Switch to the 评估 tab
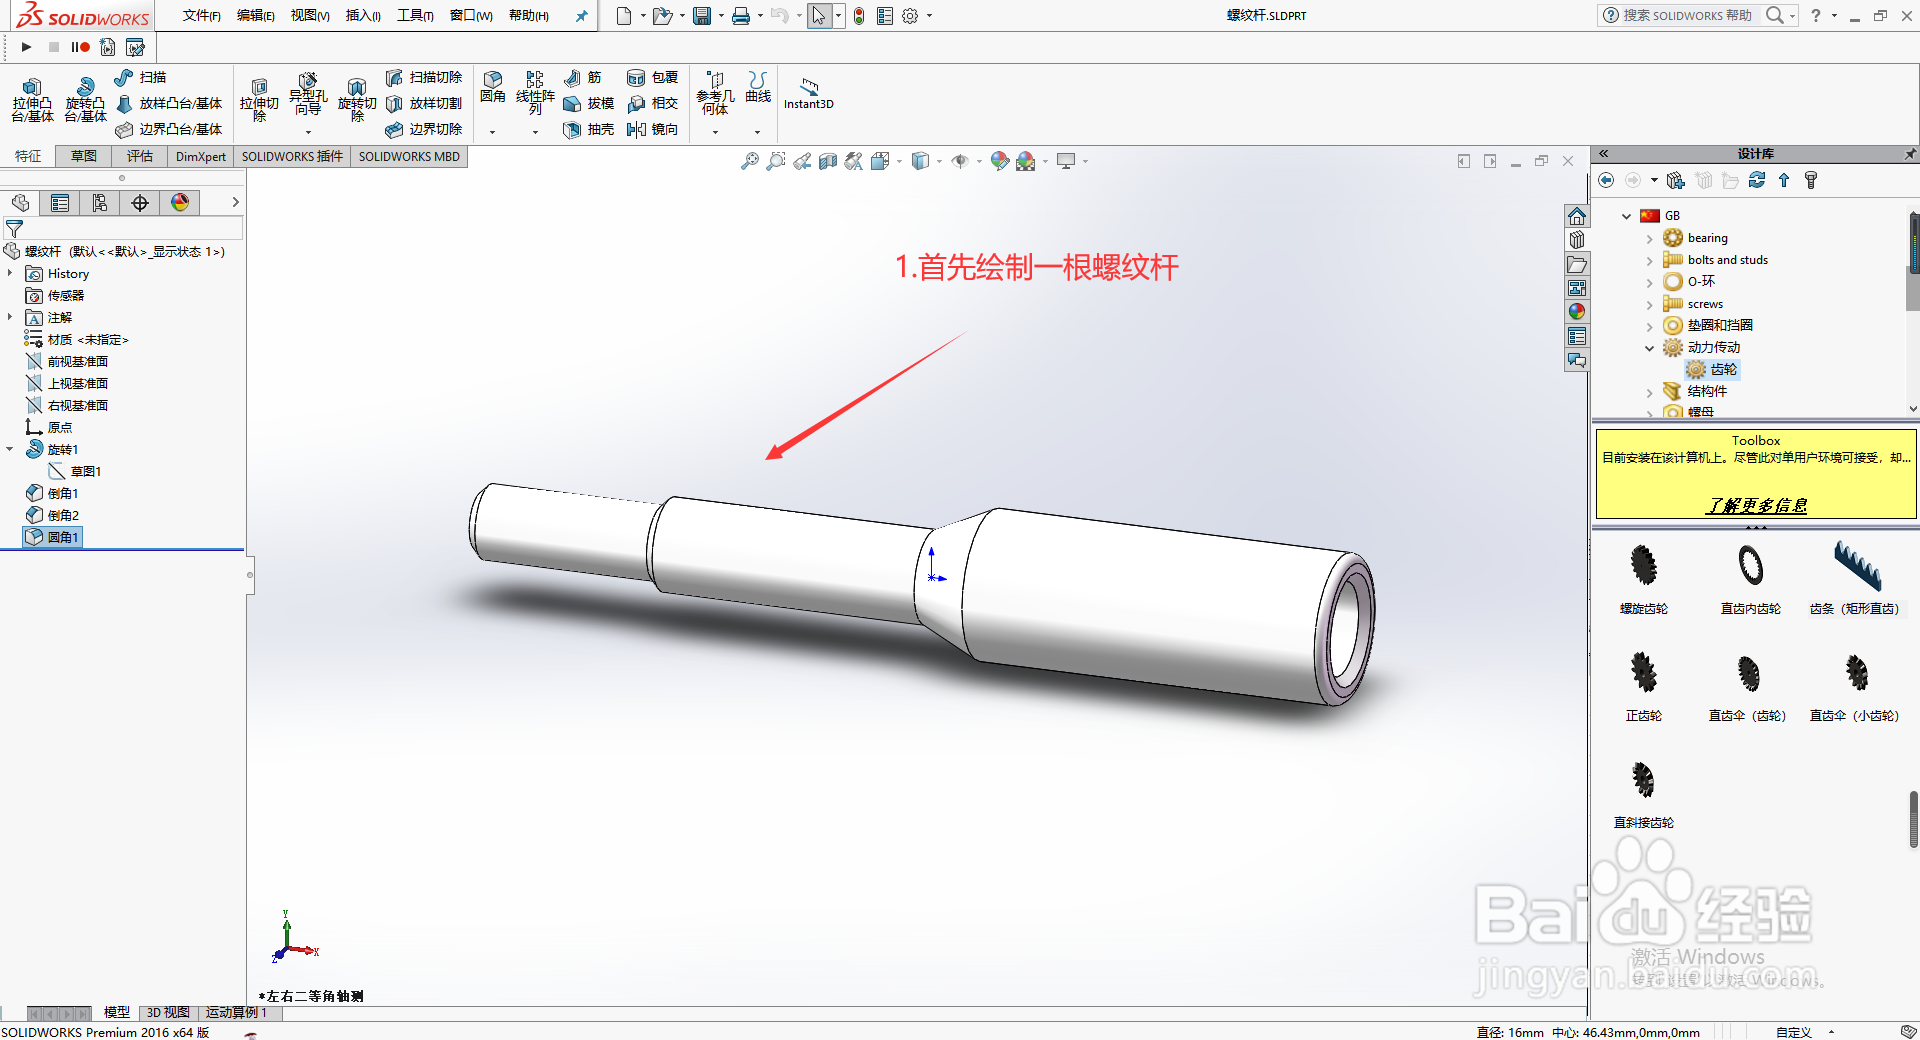Screen dimensions: 1920x1040 pos(140,156)
